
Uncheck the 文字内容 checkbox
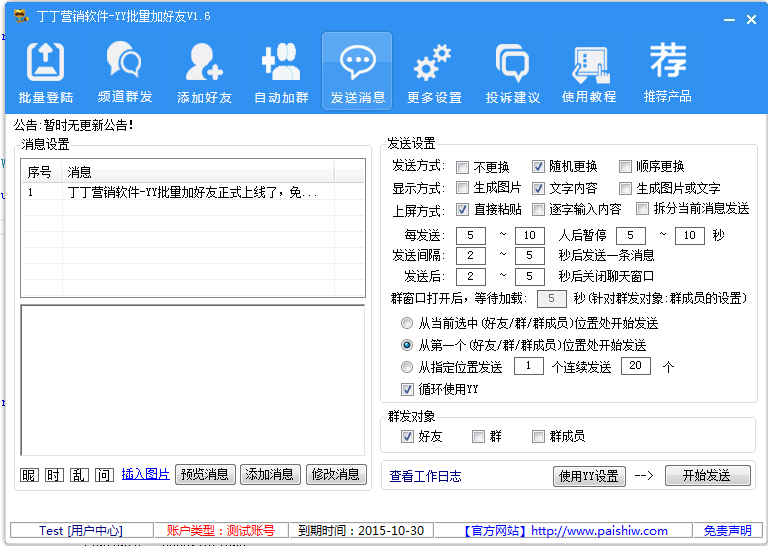[538, 188]
